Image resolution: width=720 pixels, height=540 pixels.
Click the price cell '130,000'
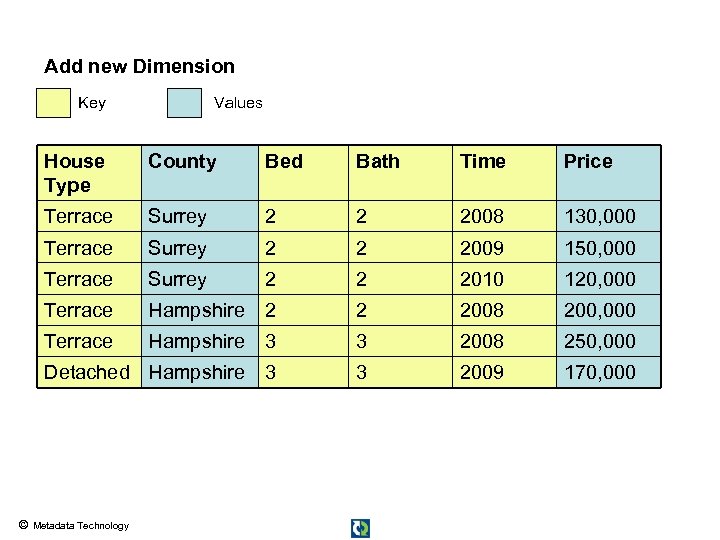[608, 216]
